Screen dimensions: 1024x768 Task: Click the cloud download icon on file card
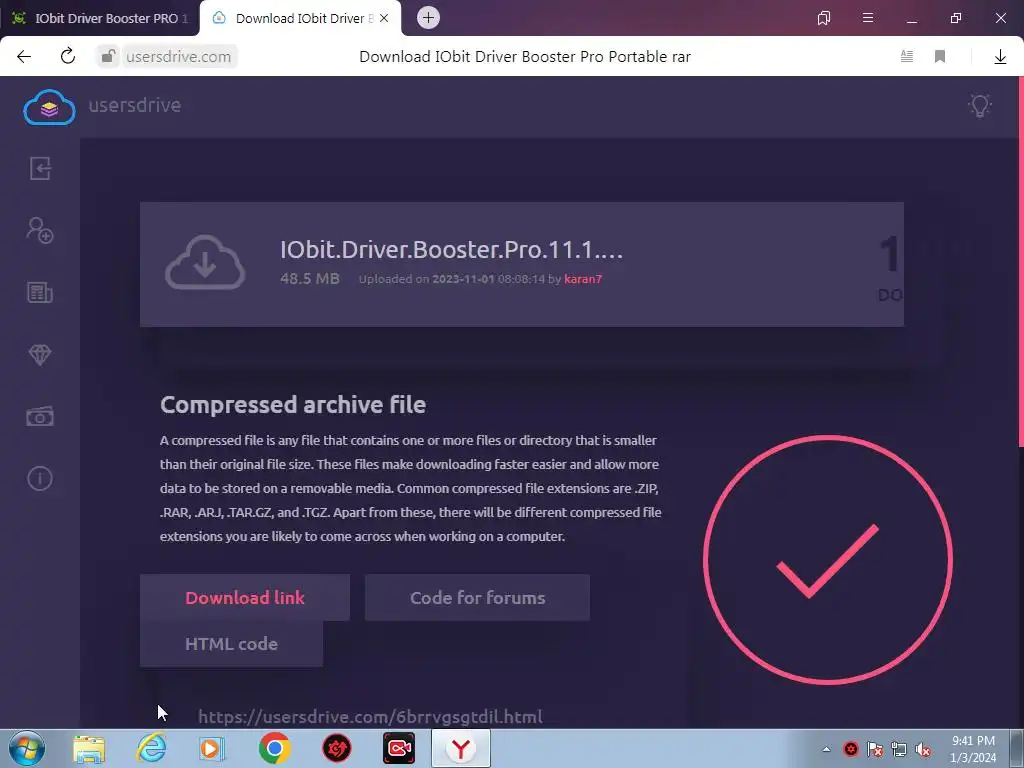coord(205,263)
